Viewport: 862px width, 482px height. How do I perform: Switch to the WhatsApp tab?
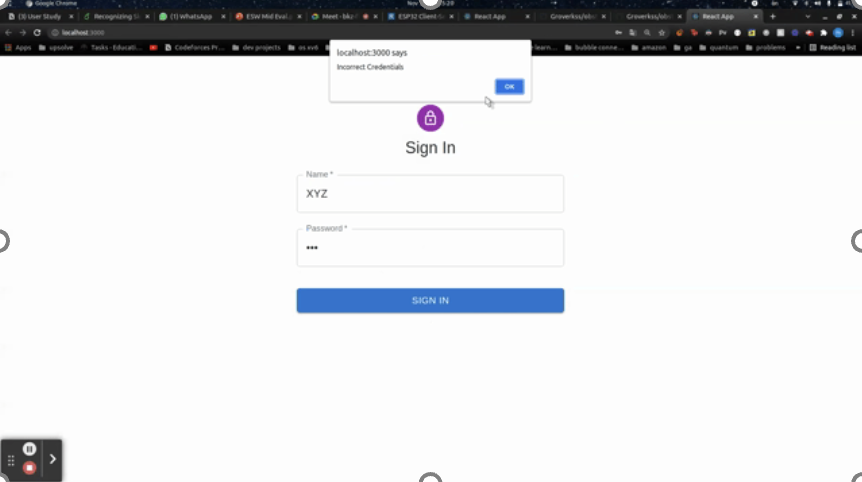click(x=191, y=16)
